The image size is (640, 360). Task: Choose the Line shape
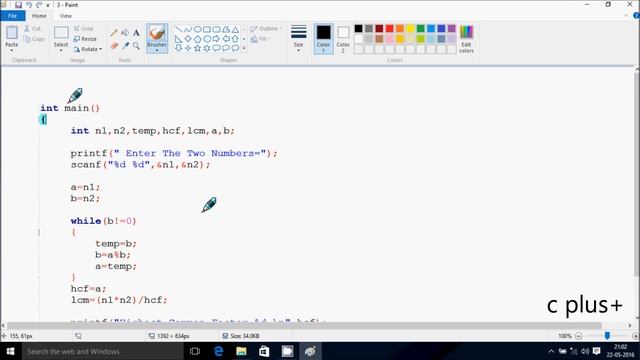click(178, 29)
